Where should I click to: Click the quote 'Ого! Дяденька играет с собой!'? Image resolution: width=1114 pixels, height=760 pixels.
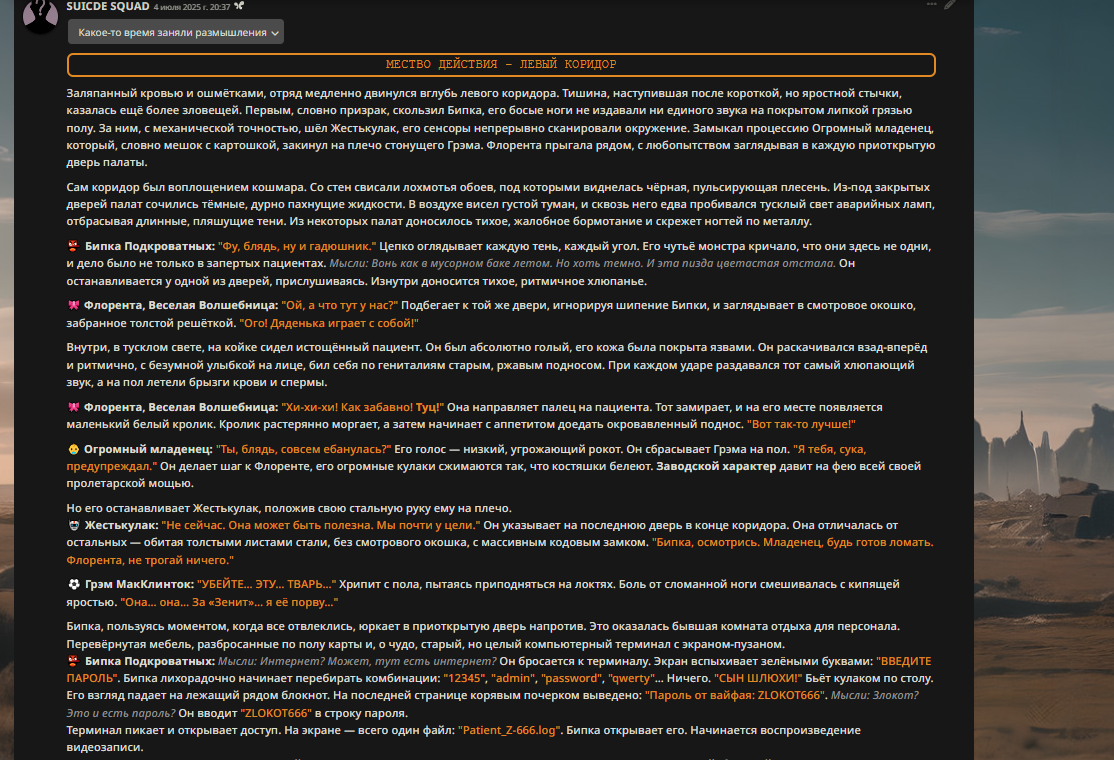[x=329, y=323]
